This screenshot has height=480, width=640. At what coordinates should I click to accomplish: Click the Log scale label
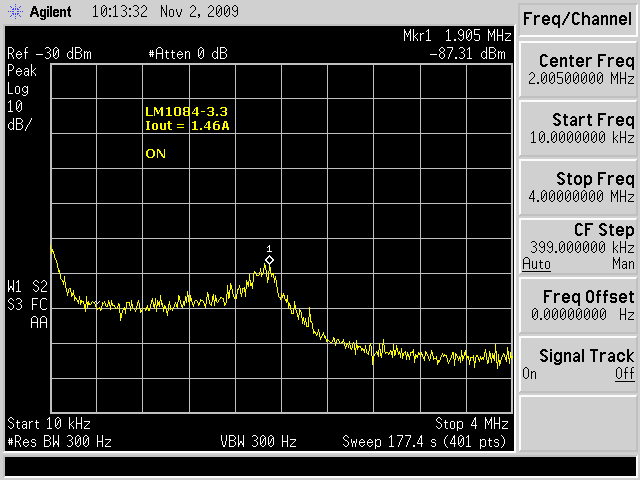coord(18,89)
